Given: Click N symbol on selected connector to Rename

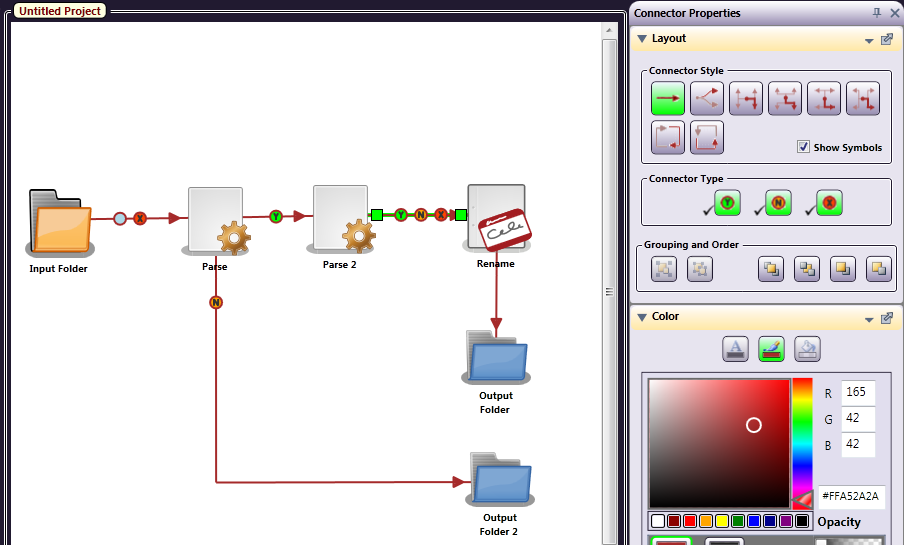Looking at the screenshot, I should 421,215.
